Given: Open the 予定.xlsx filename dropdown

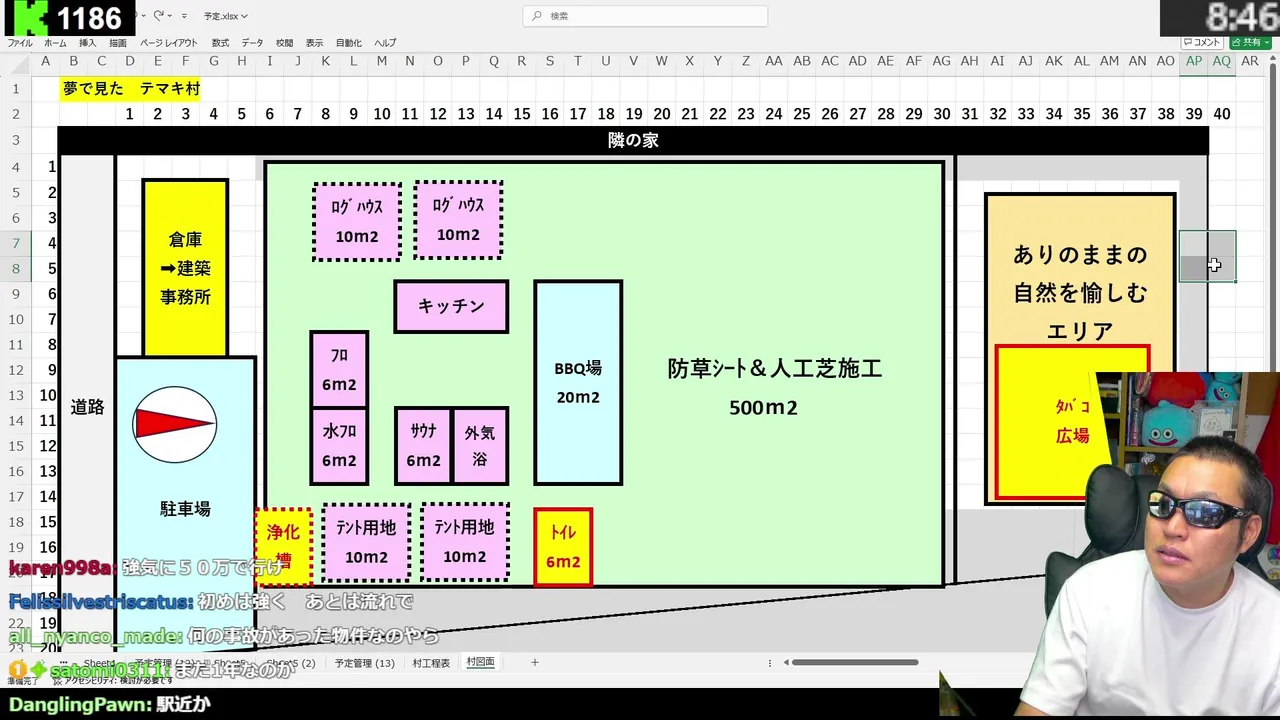Looking at the screenshot, I should [x=225, y=16].
